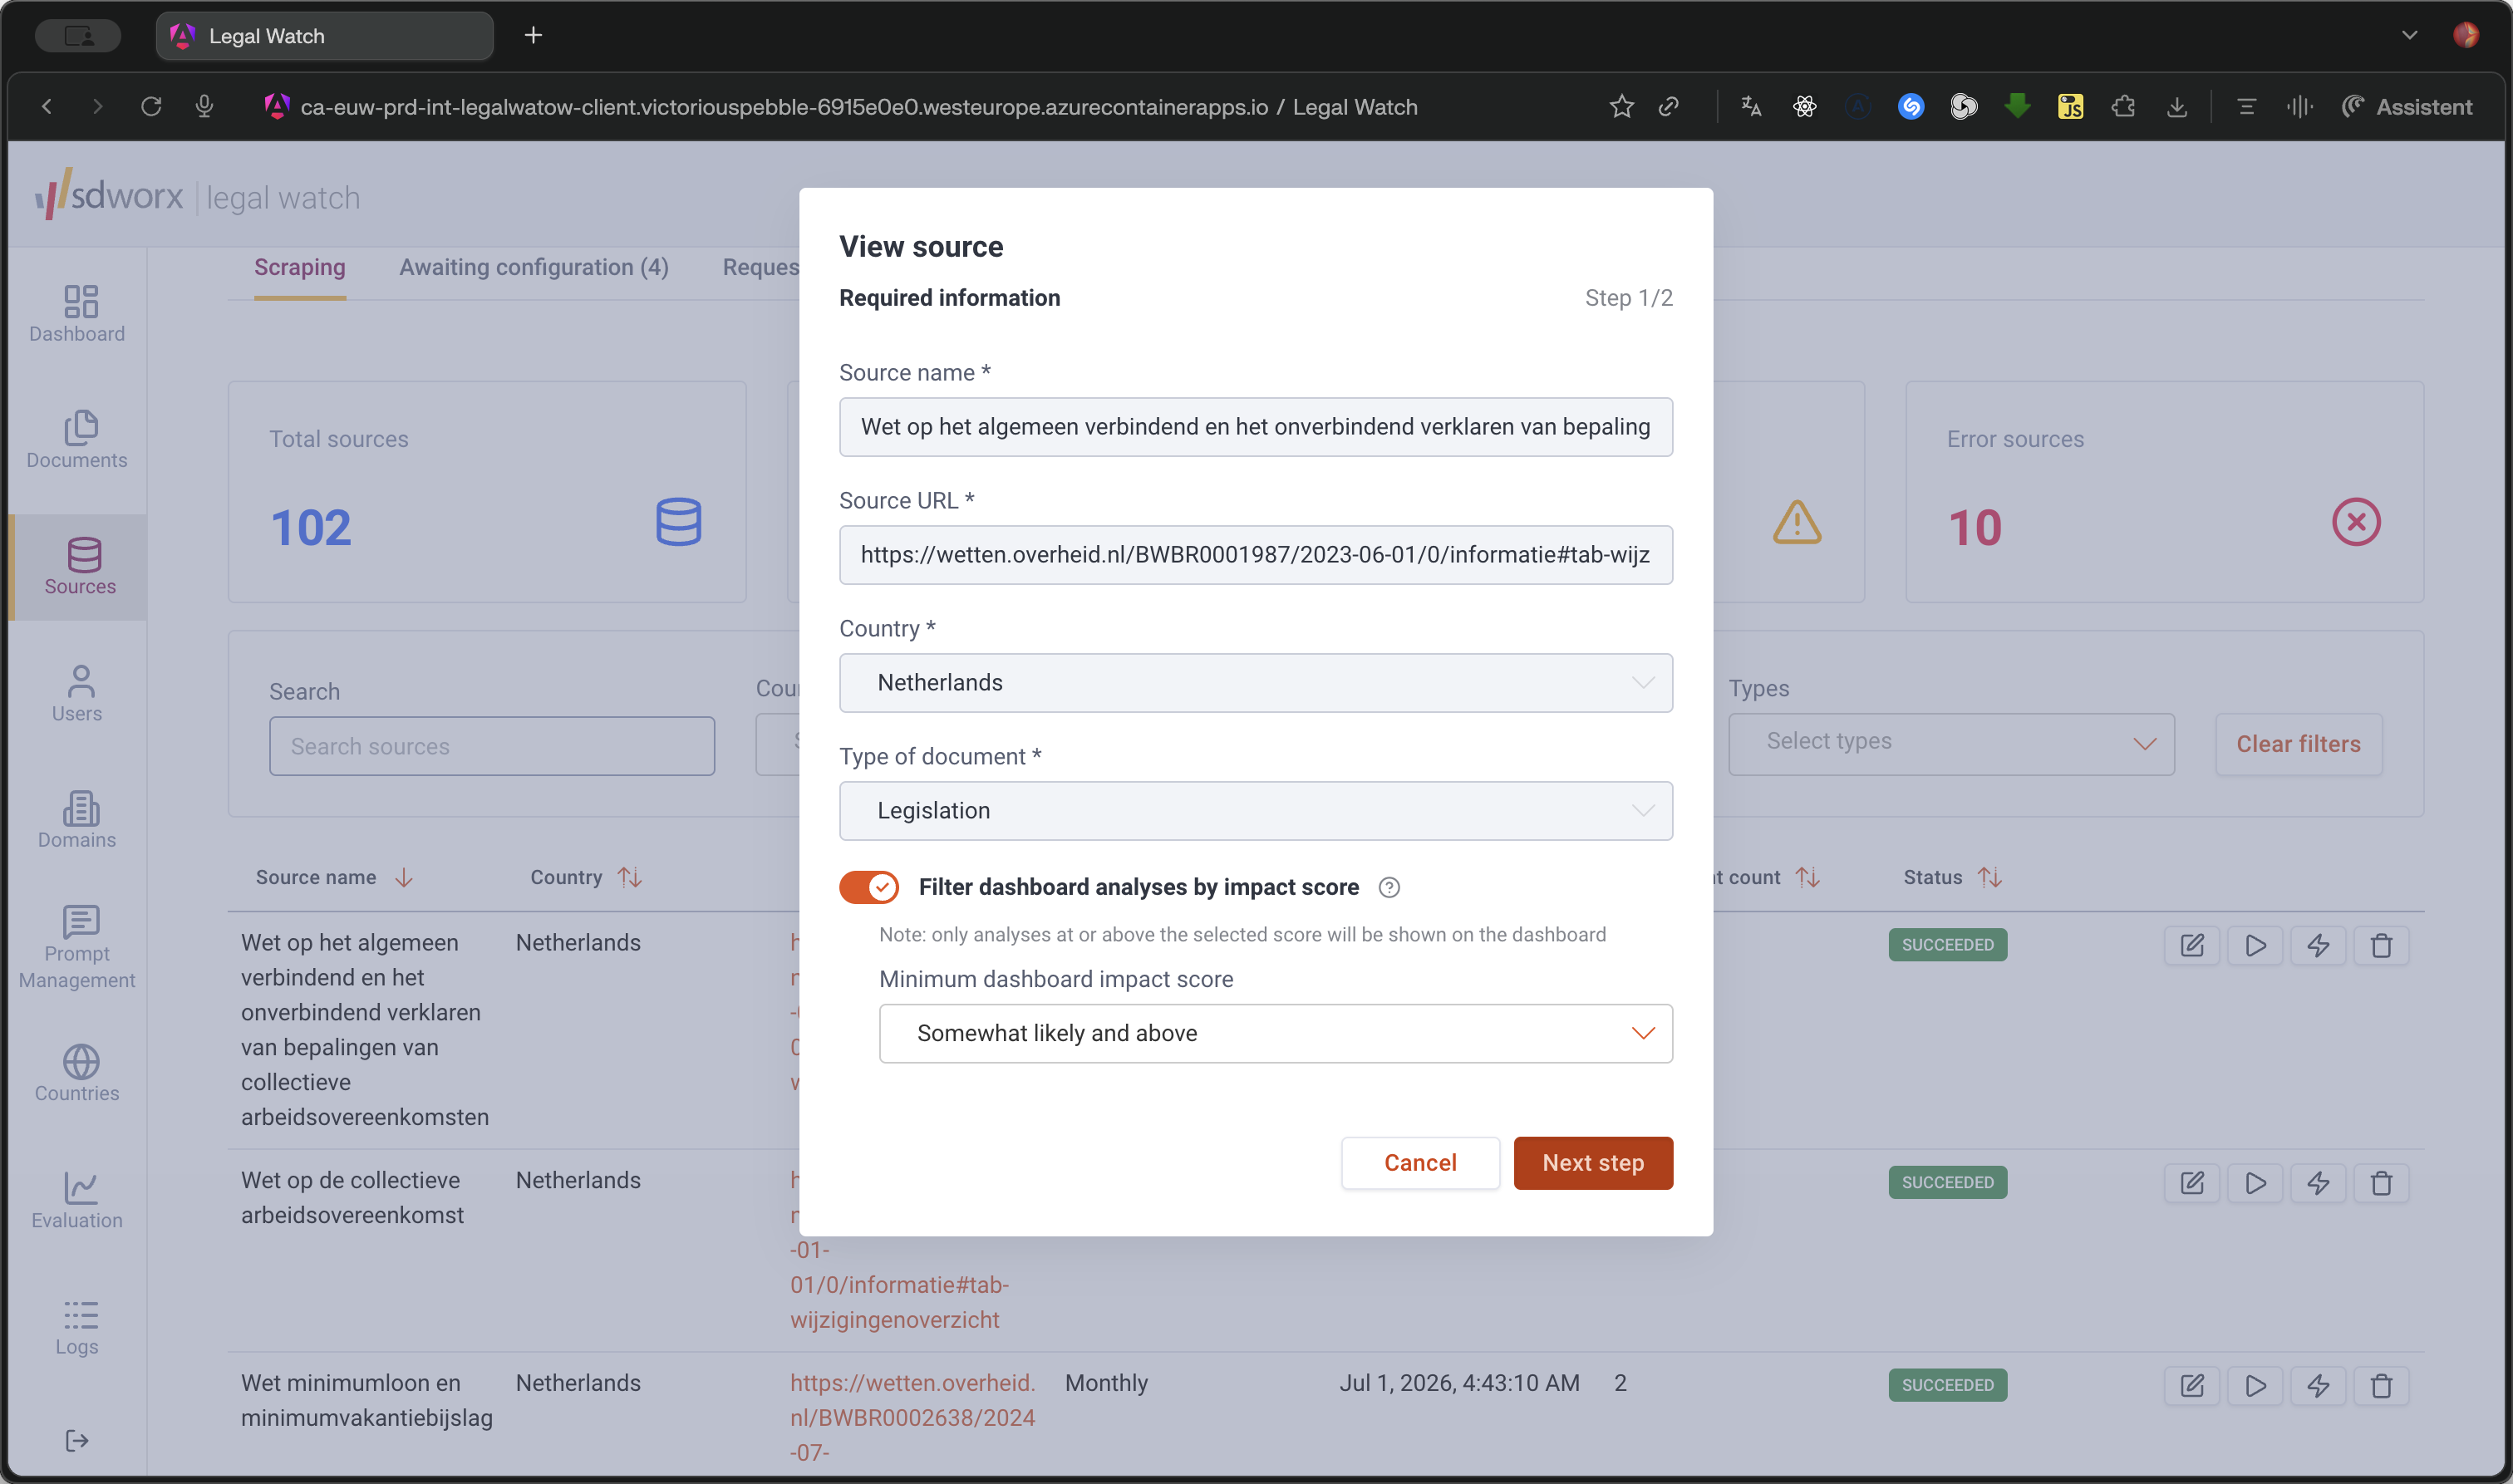This screenshot has width=2513, height=1484.
Task: Bookmark this page with the star icon
Action: point(1621,106)
